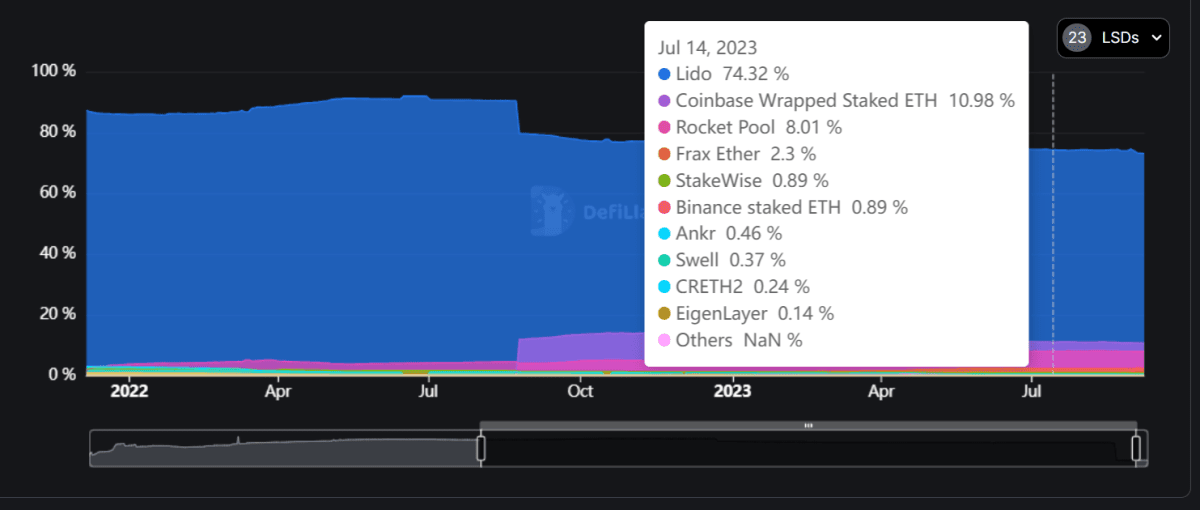Click the StakeWise green legend dot
1200x510 pixels.
pyautogui.click(x=664, y=181)
